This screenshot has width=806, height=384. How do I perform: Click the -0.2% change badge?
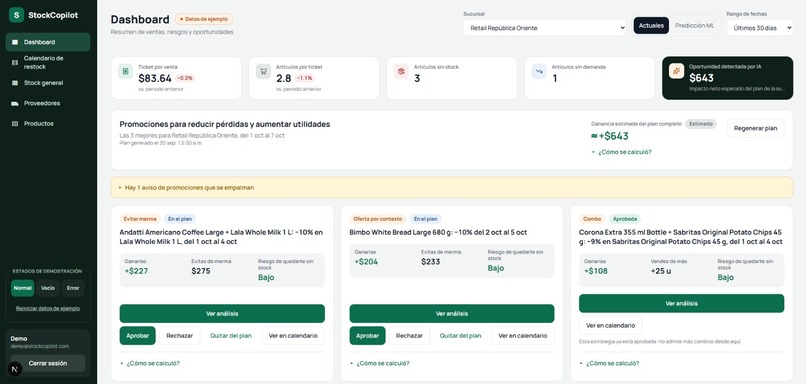[185, 78]
